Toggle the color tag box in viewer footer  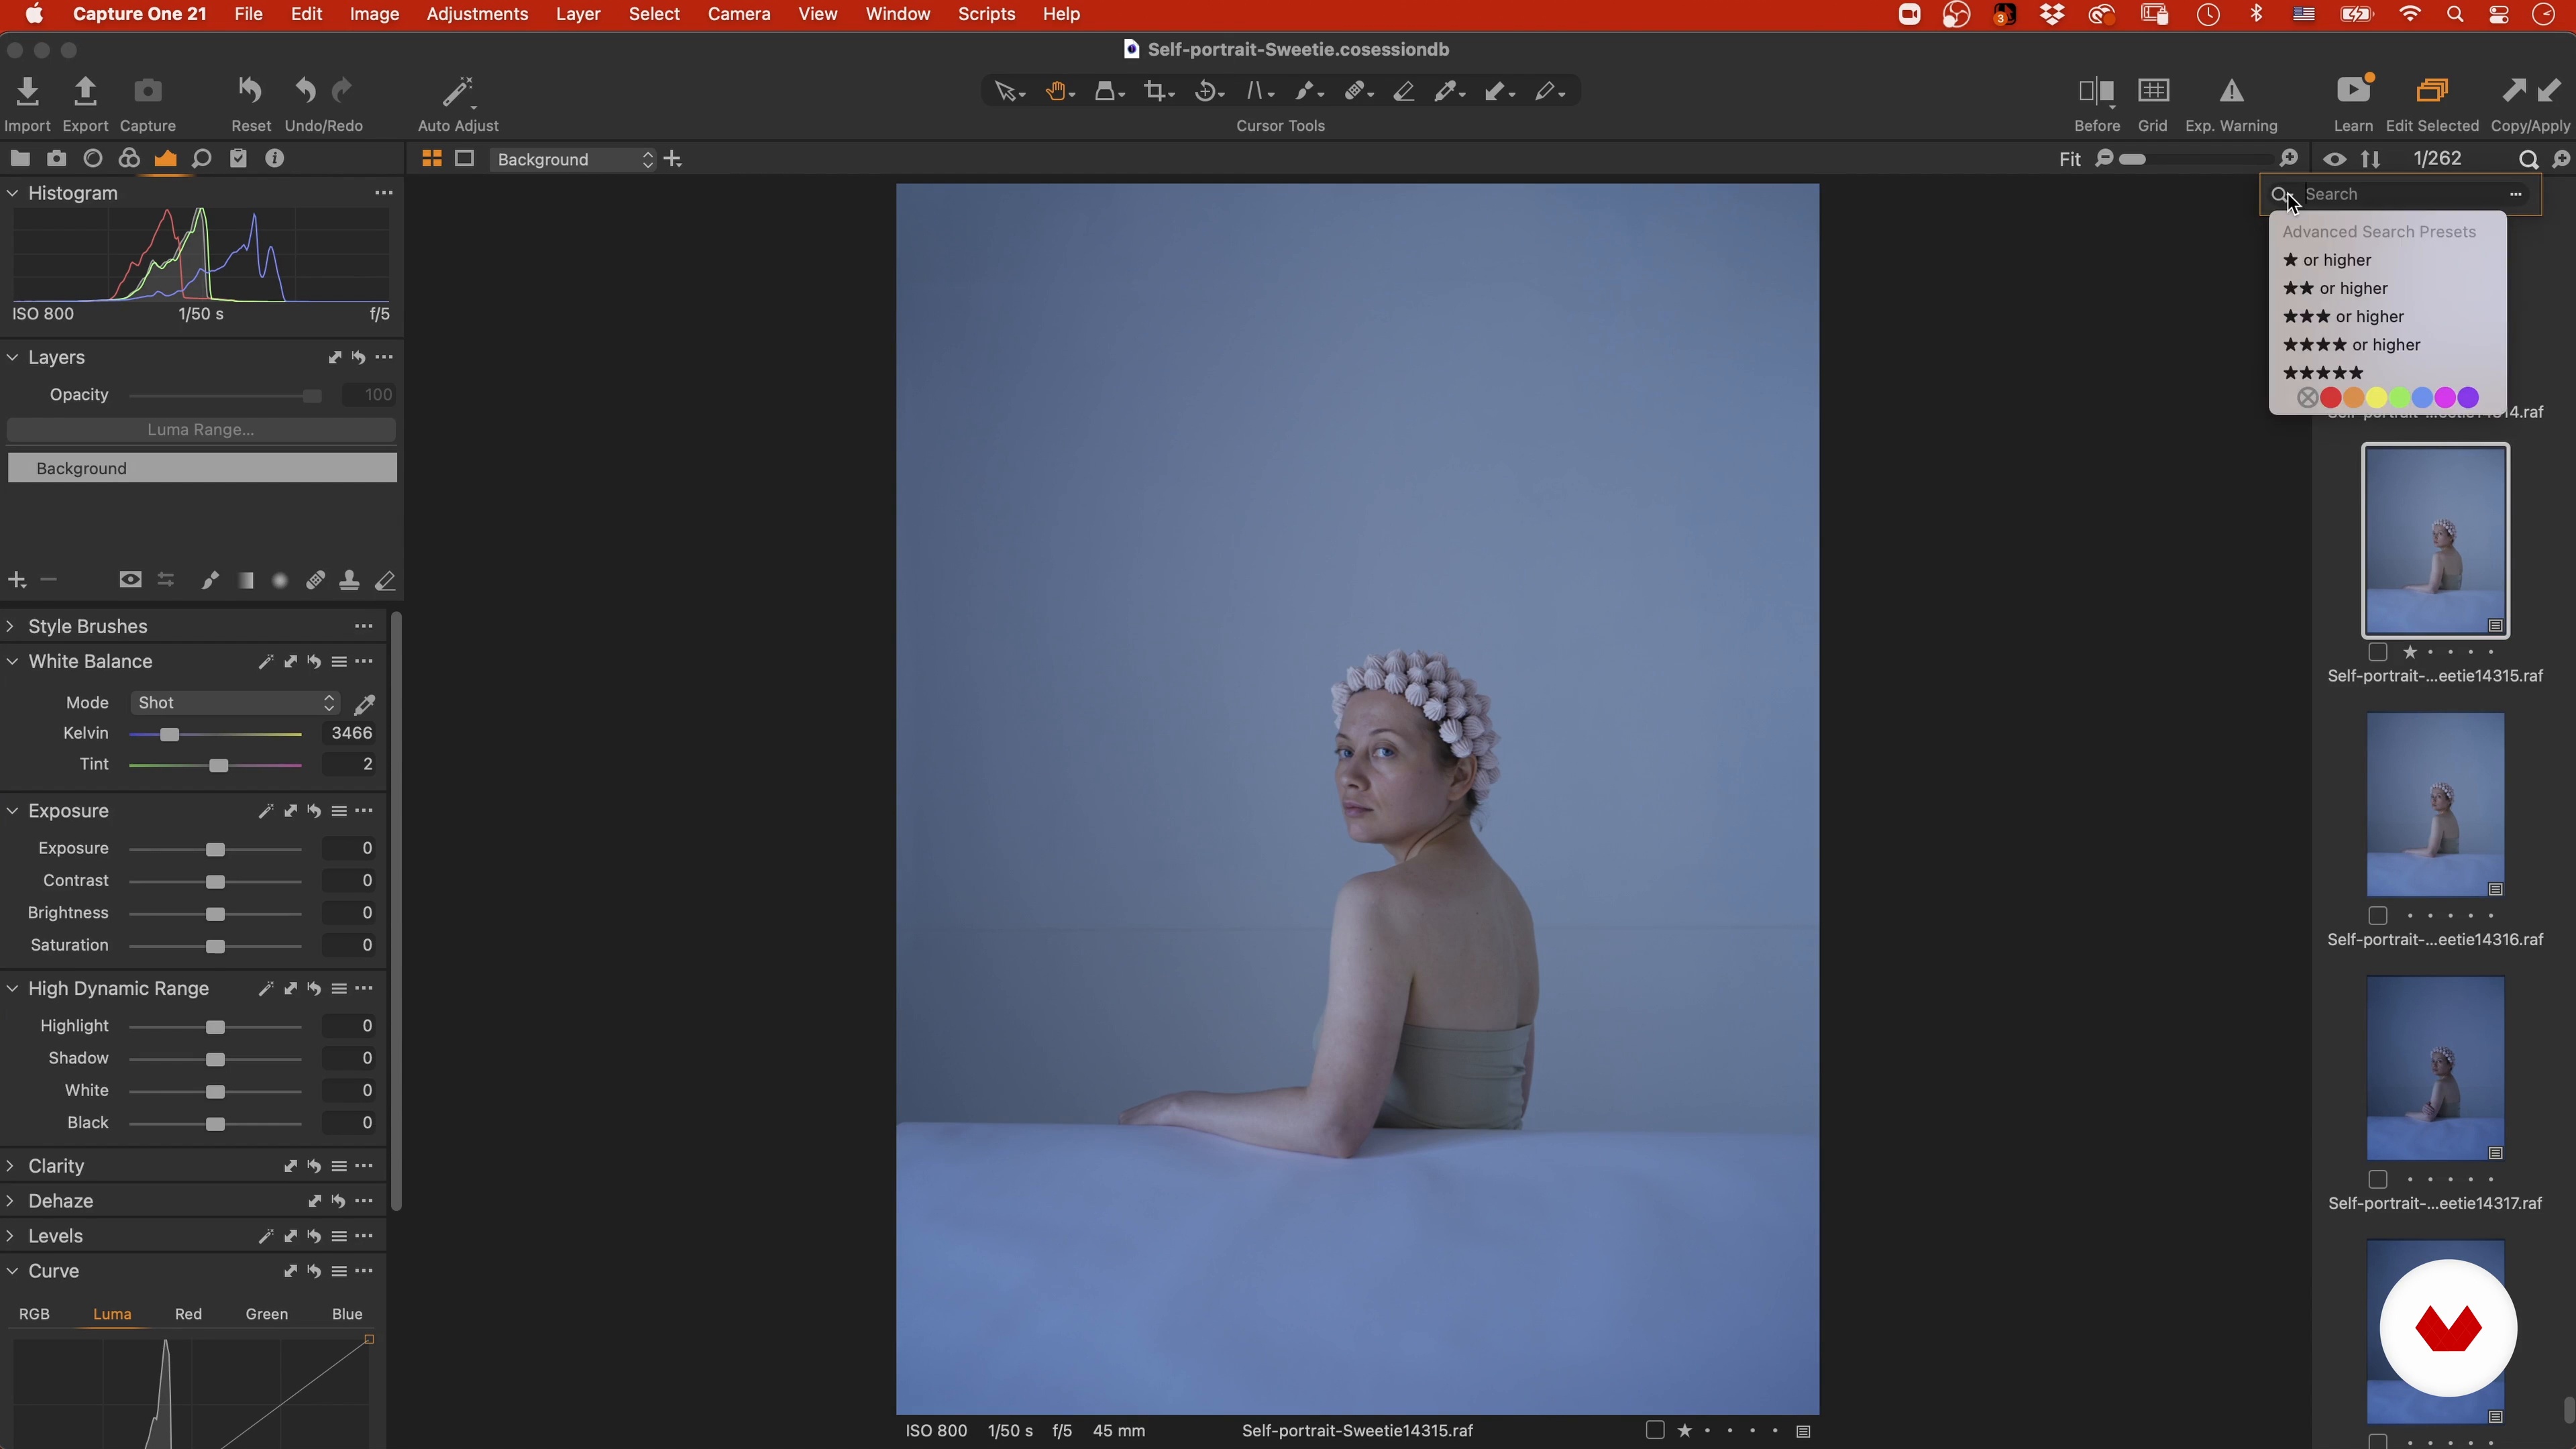(x=1655, y=1431)
